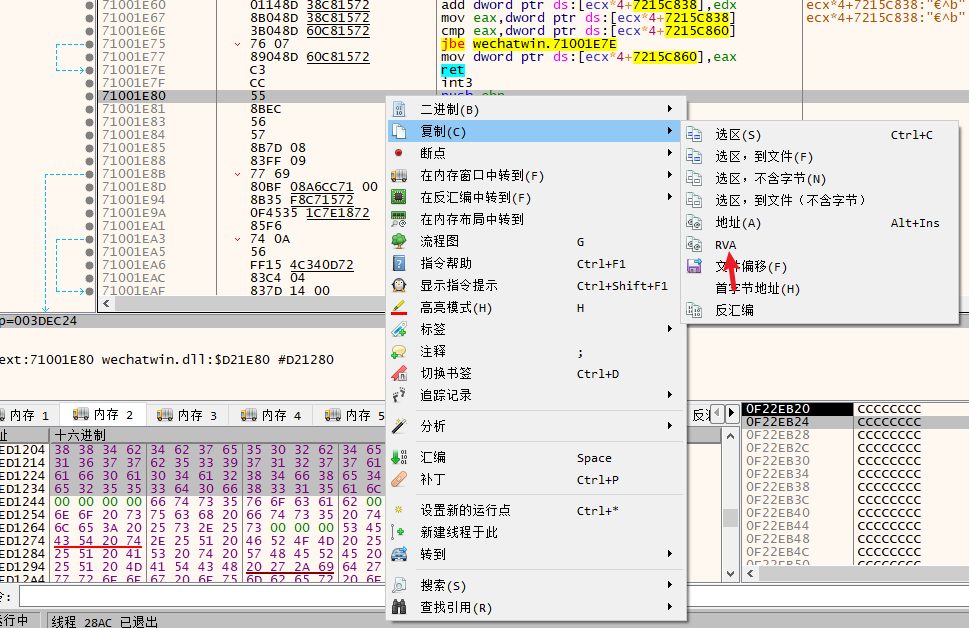
Task: Click the 高亮模式 highlight pencil icon
Action: [x=399, y=307]
